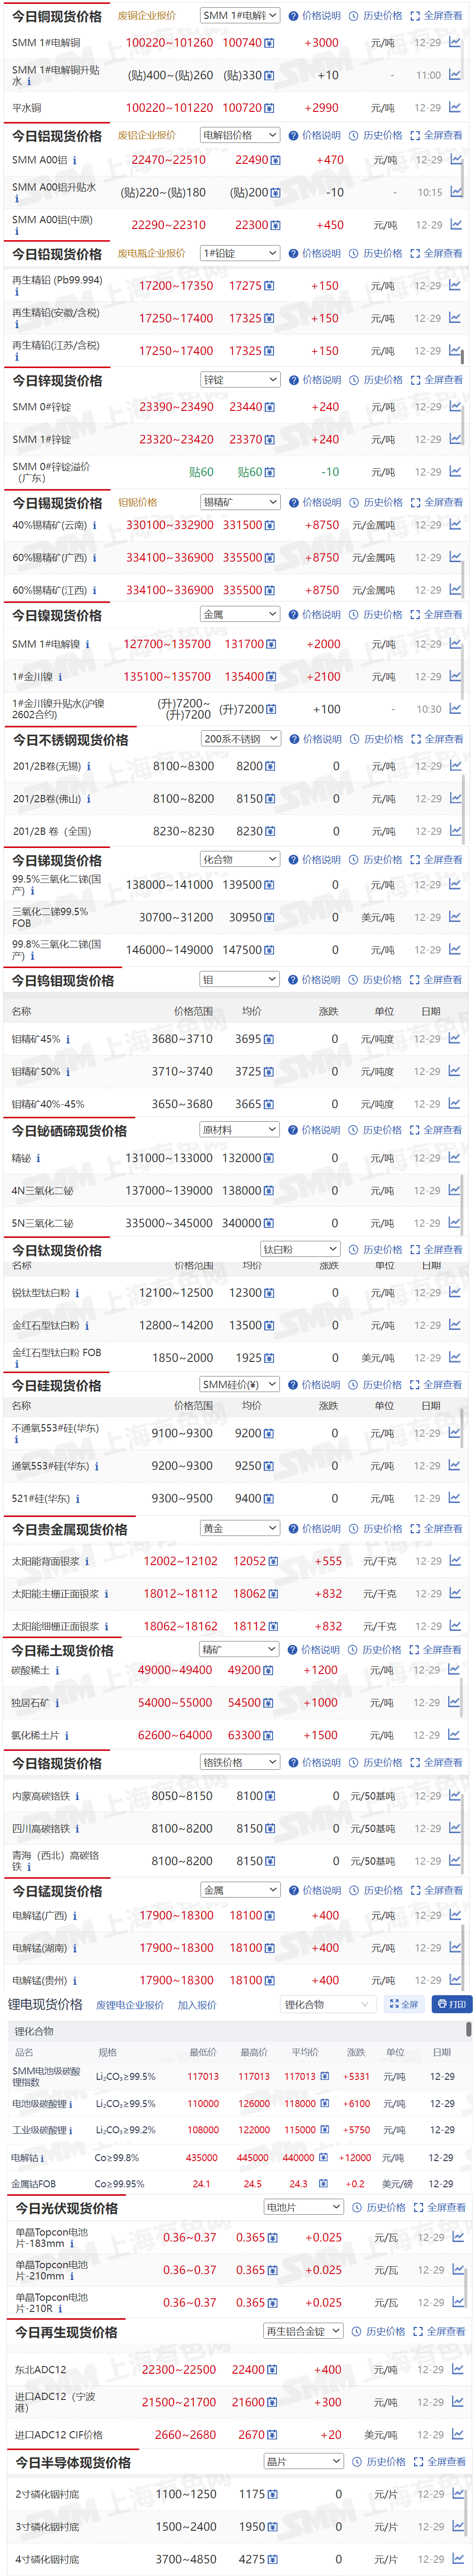
Task: Click the +8750 change for 40%锡精矿
Action: 322,525
